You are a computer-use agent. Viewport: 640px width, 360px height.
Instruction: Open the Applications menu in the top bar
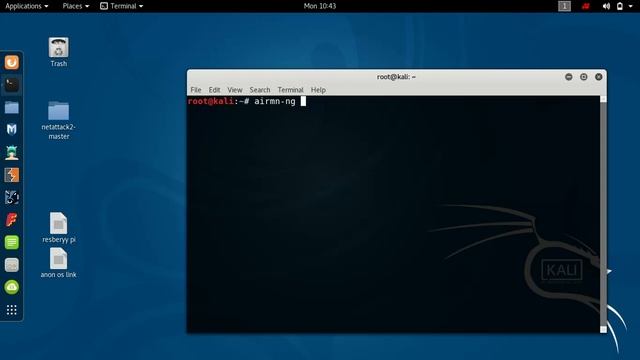pyautogui.click(x=27, y=6)
